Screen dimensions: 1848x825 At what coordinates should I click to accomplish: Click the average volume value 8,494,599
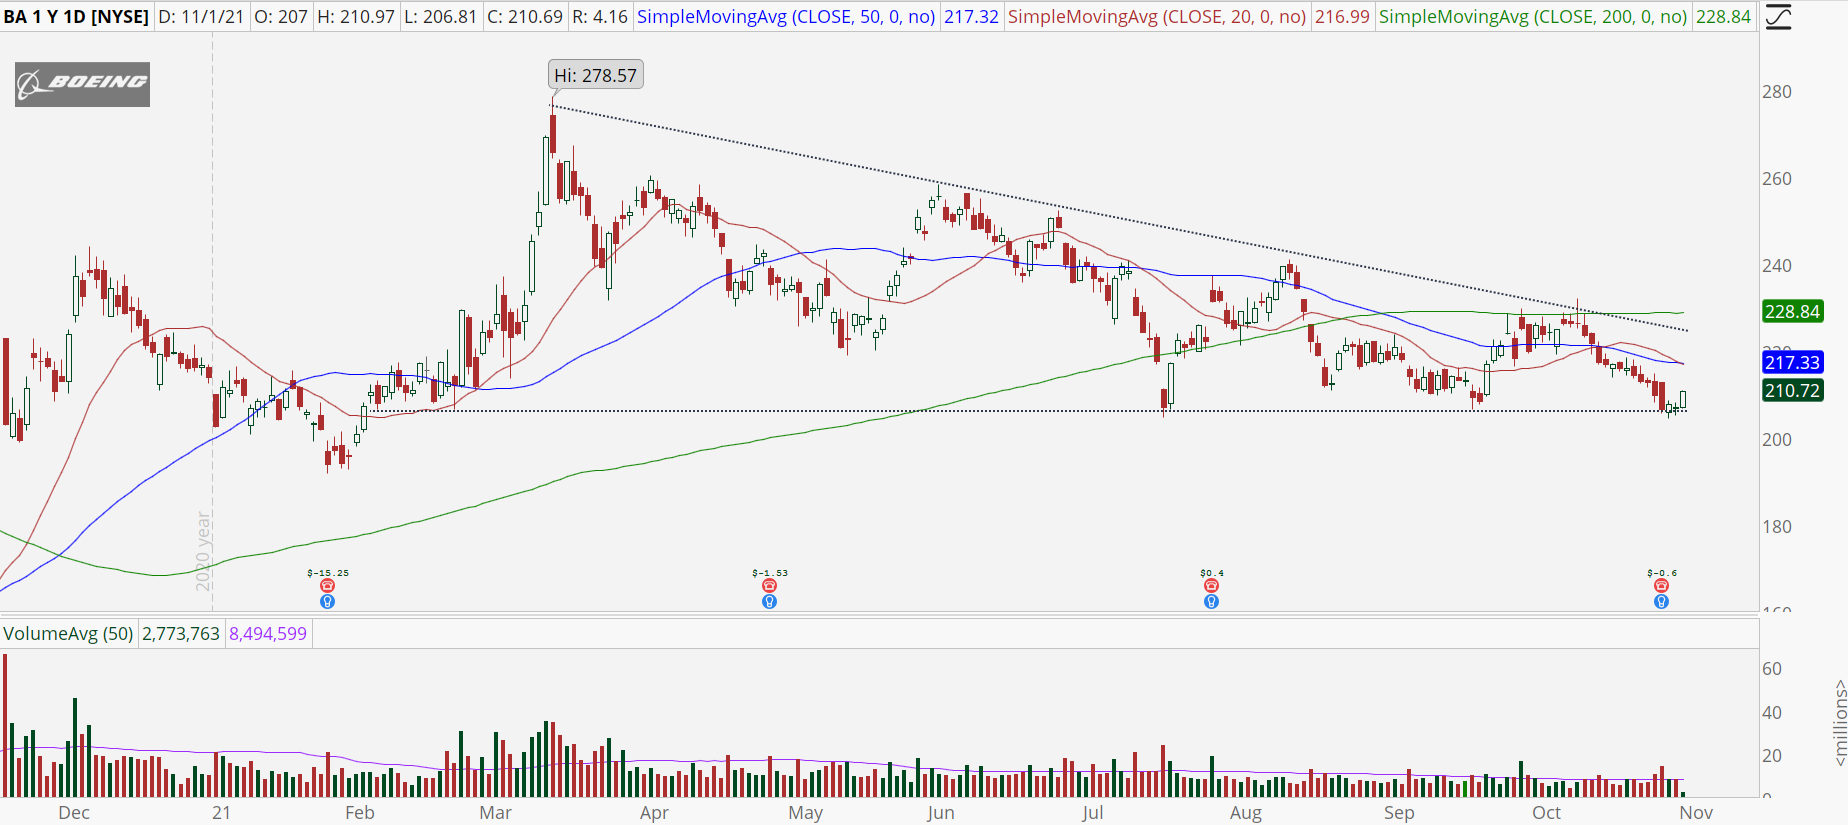coord(268,633)
